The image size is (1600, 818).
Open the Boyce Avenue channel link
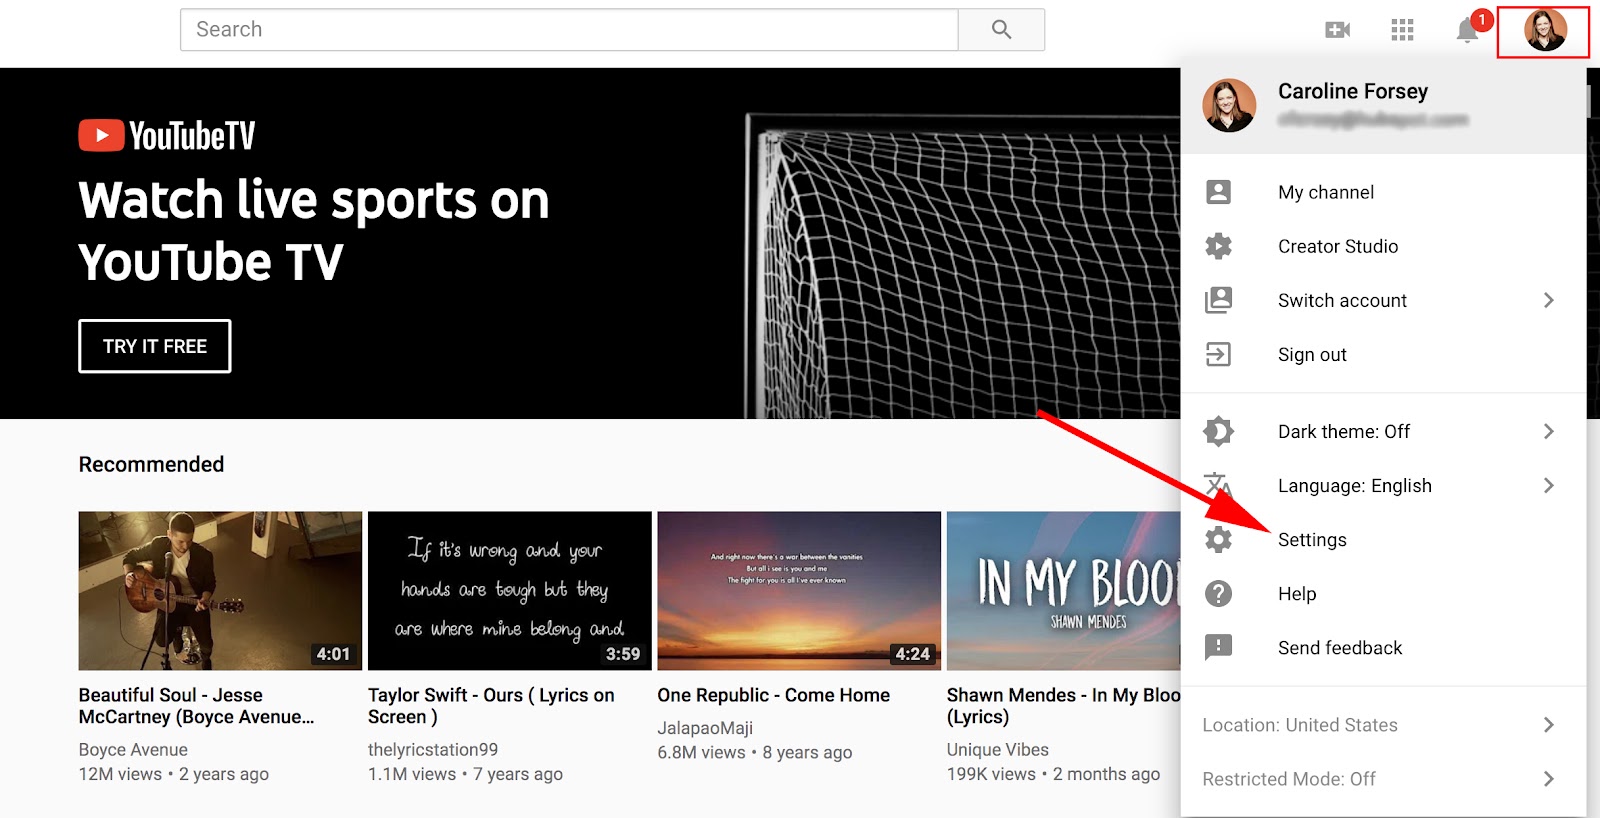click(133, 750)
